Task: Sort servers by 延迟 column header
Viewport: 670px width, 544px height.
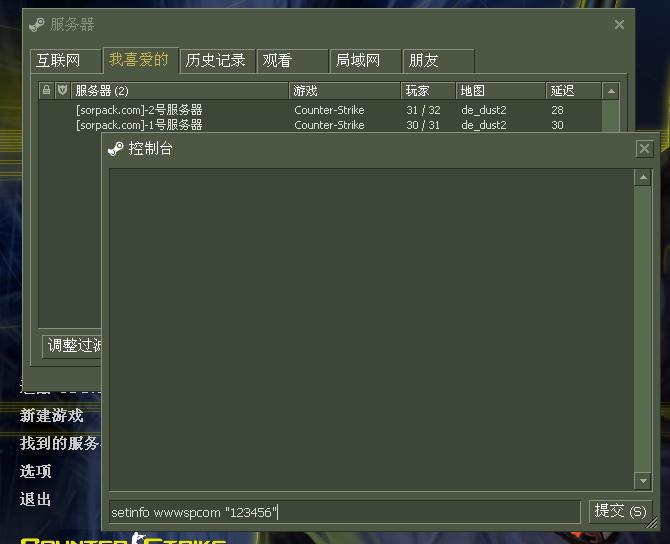Action: pos(573,91)
